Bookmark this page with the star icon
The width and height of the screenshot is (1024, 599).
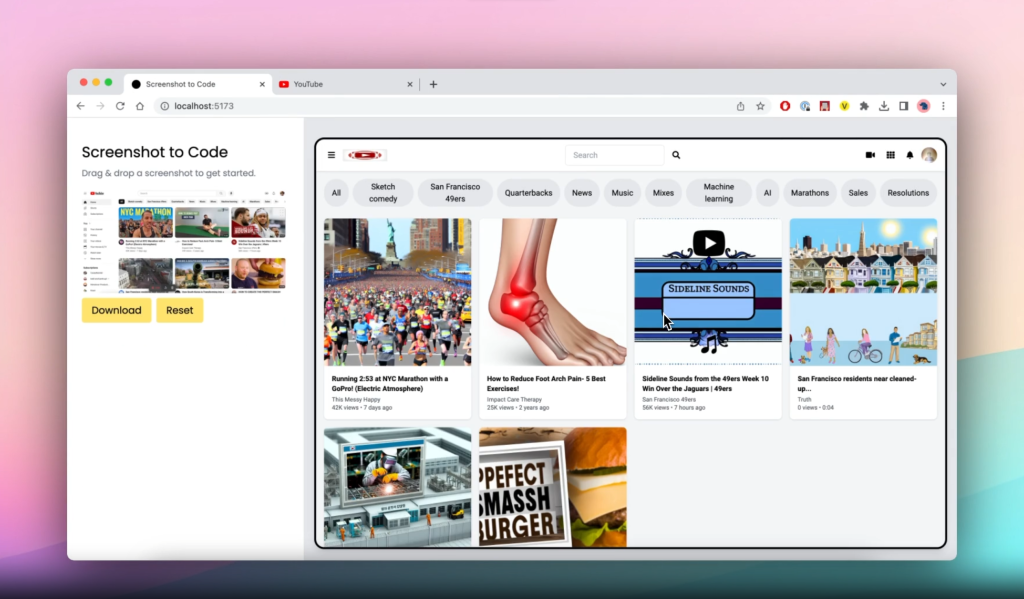point(760,106)
